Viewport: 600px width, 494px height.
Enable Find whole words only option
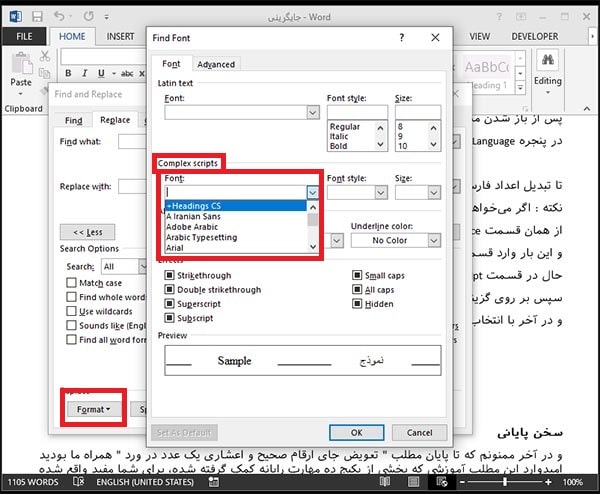(x=71, y=297)
